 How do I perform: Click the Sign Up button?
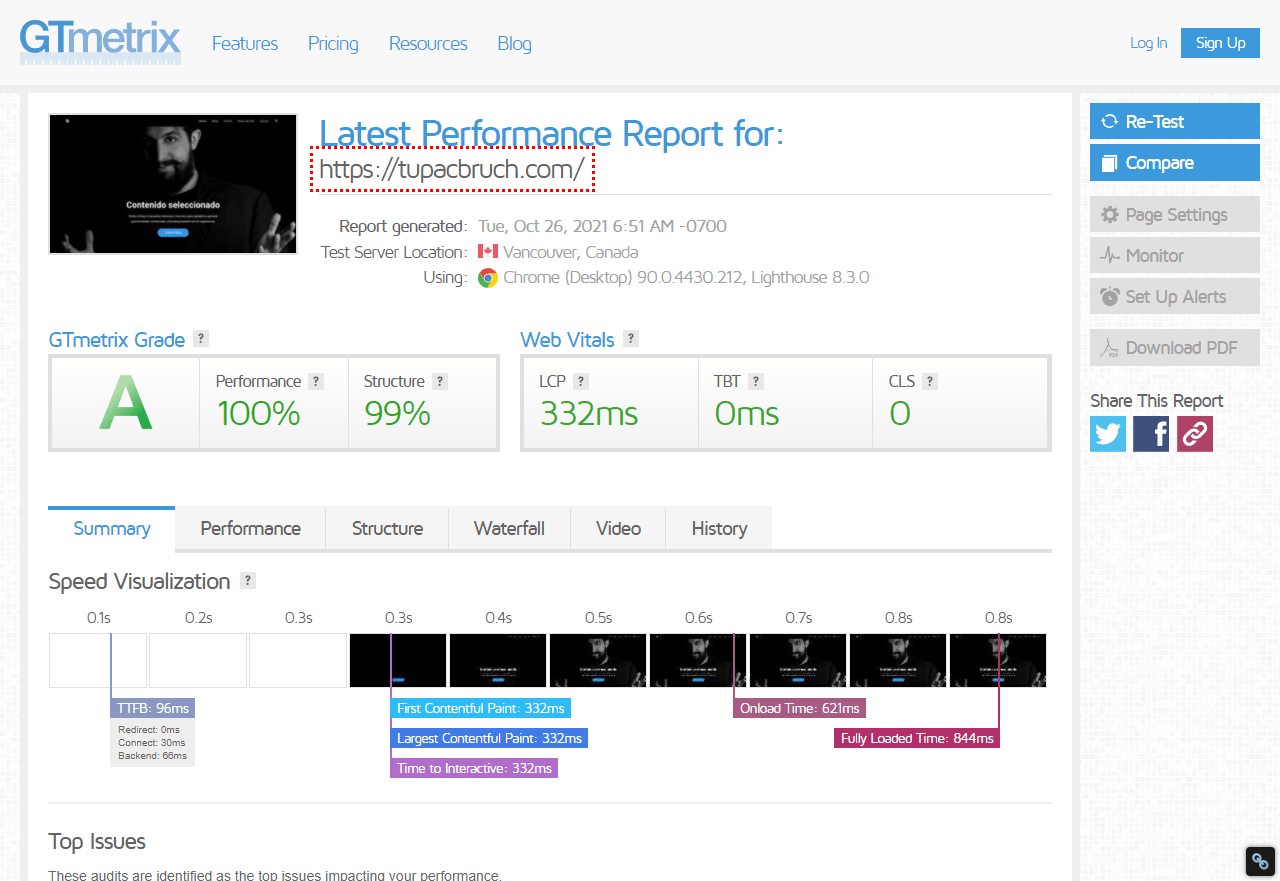(x=1219, y=43)
